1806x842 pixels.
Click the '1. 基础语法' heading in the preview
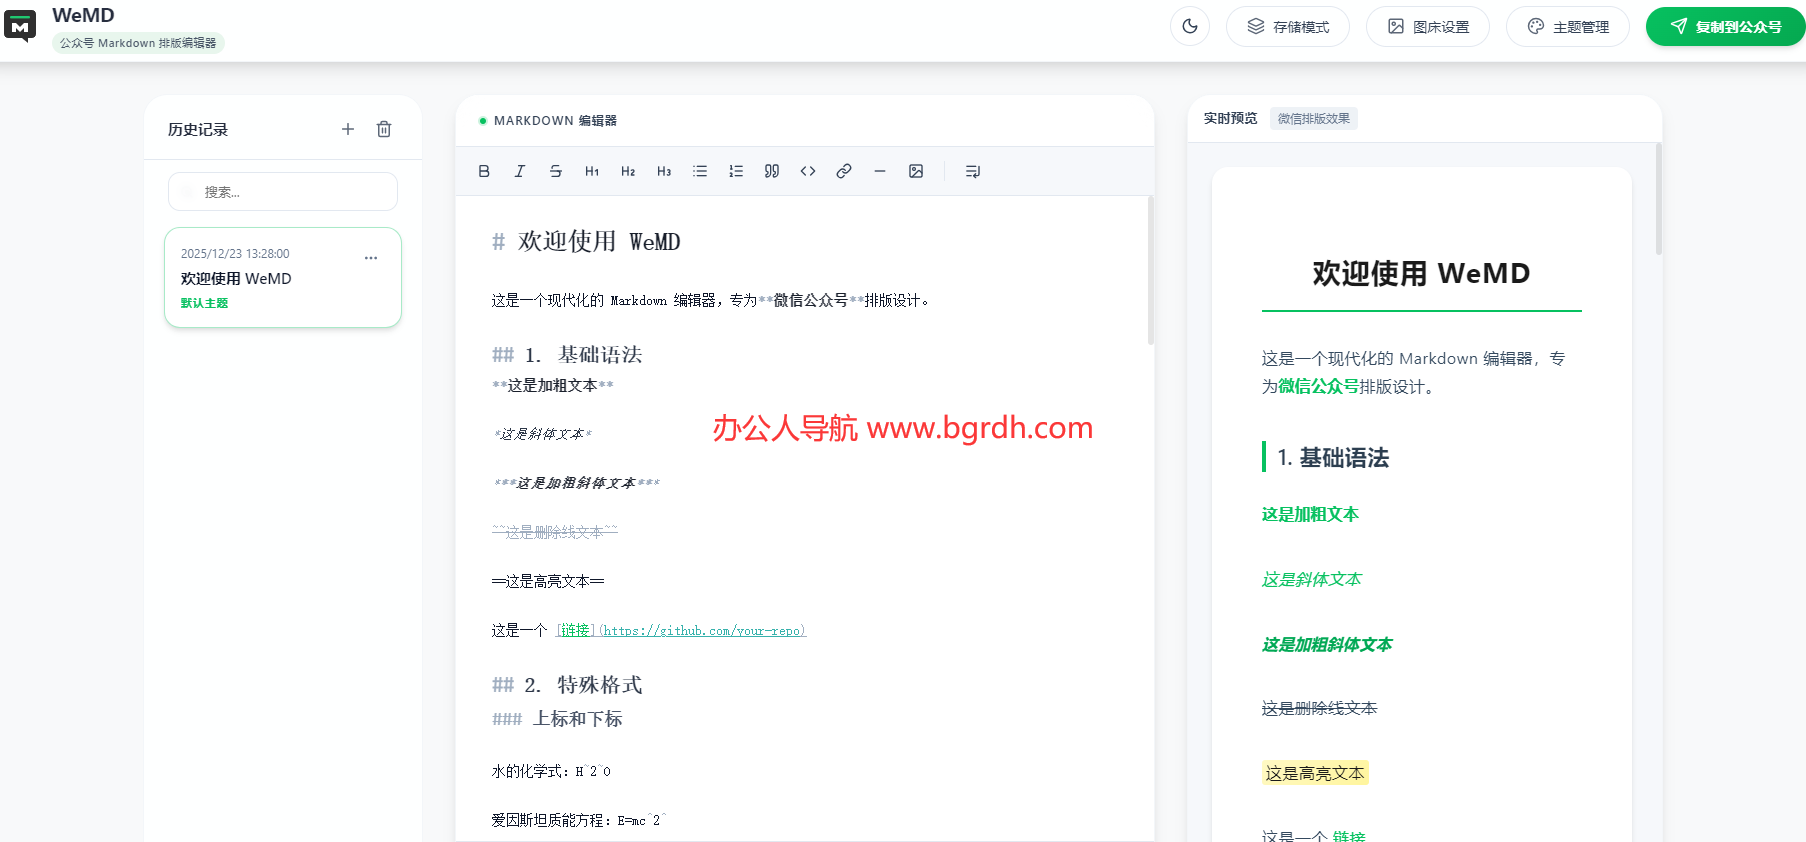point(1333,457)
